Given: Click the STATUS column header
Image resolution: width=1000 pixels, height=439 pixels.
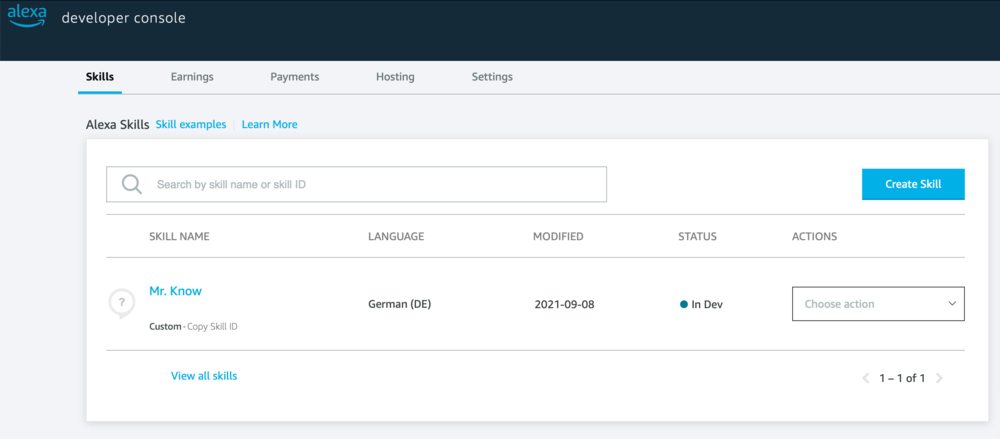Looking at the screenshot, I should [x=698, y=237].
